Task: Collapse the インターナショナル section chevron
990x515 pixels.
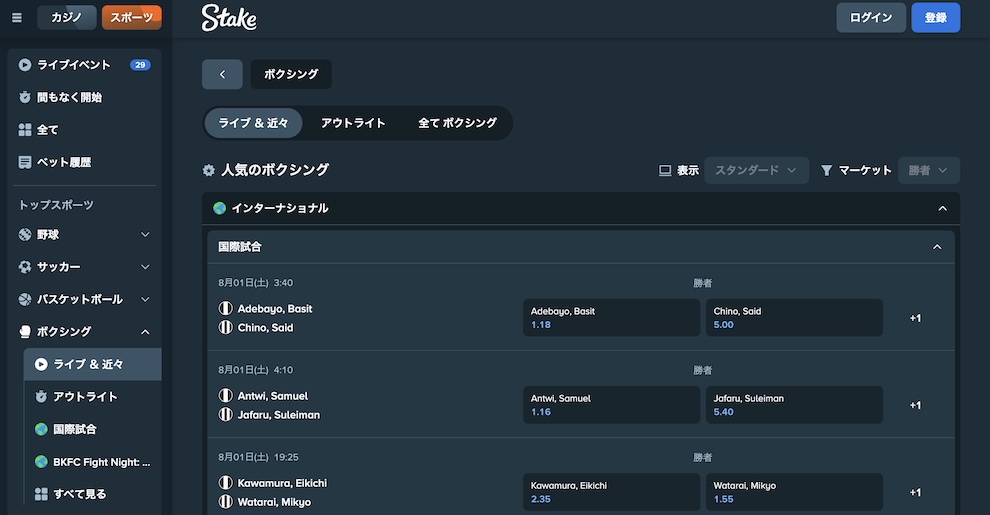Action: [x=943, y=208]
